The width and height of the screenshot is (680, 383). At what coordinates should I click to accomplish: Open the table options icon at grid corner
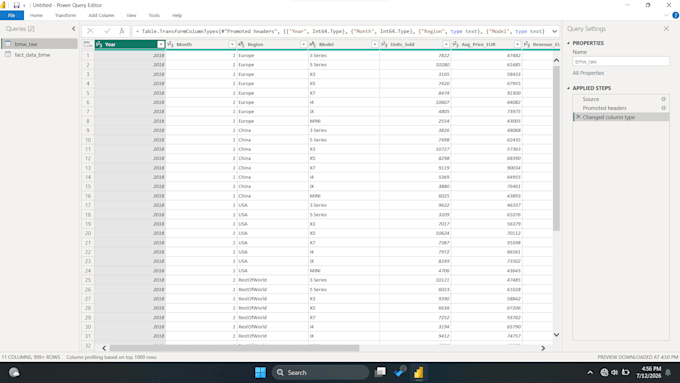point(88,44)
